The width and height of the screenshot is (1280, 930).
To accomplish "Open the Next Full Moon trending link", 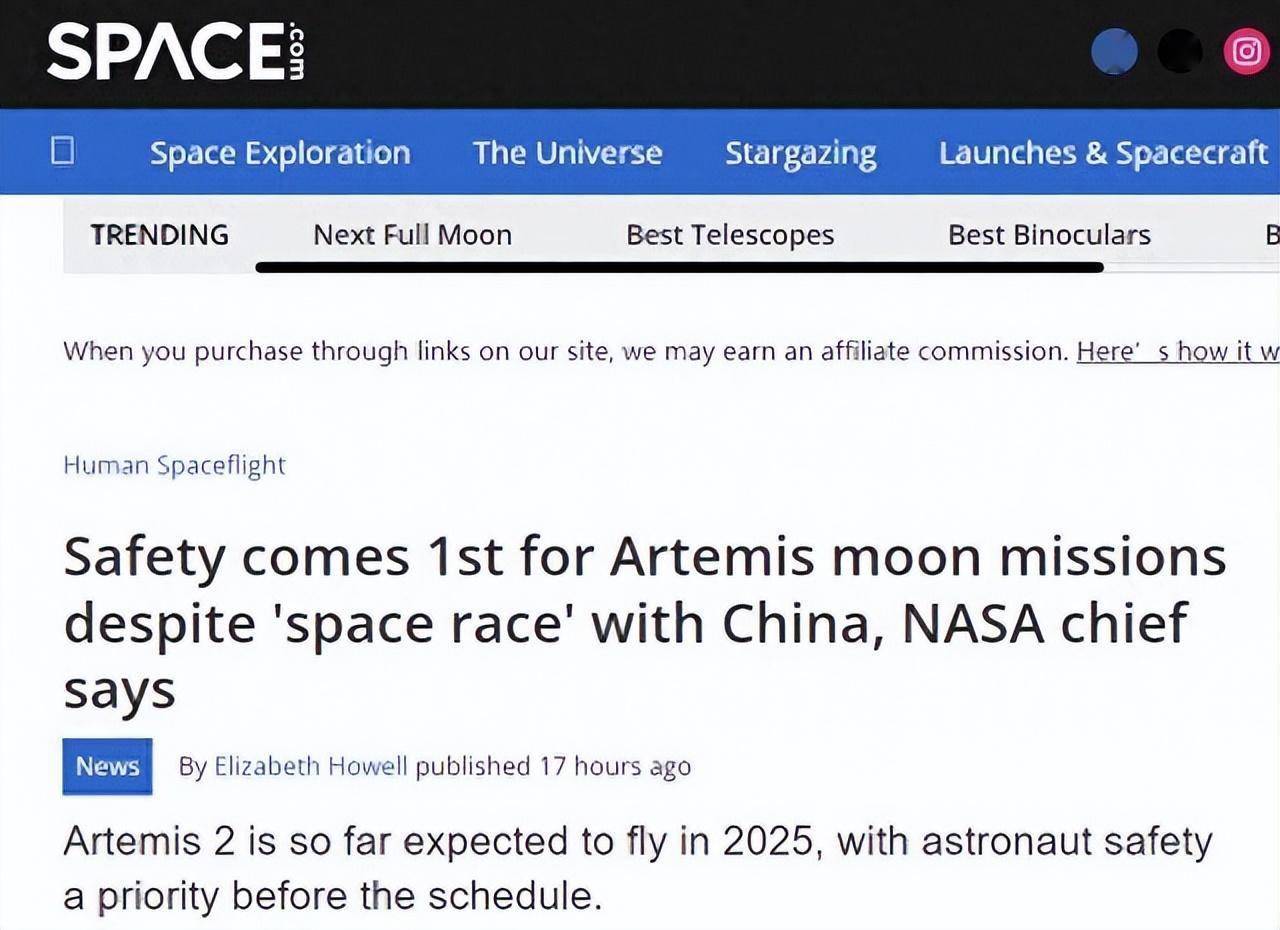I will pyautogui.click(x=412, y=234).
